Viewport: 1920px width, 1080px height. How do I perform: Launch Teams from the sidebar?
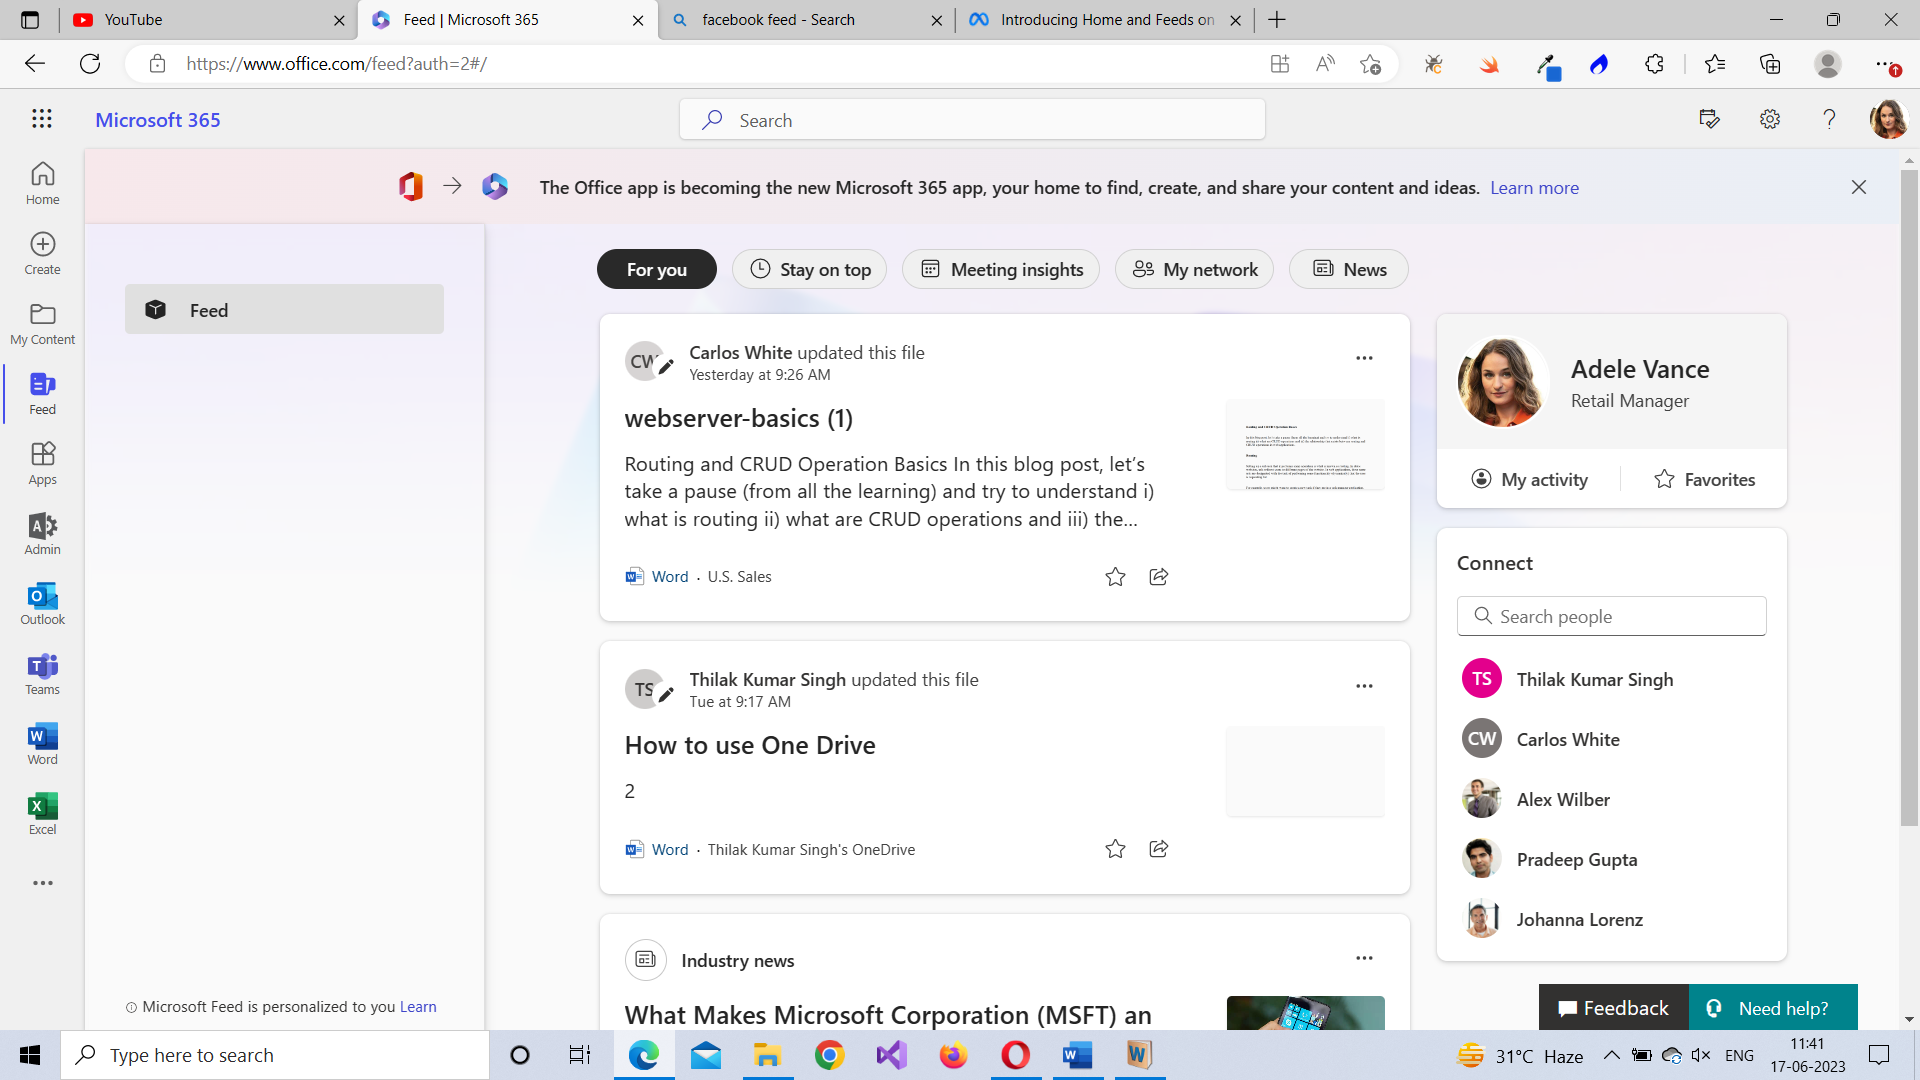(42, 673)
